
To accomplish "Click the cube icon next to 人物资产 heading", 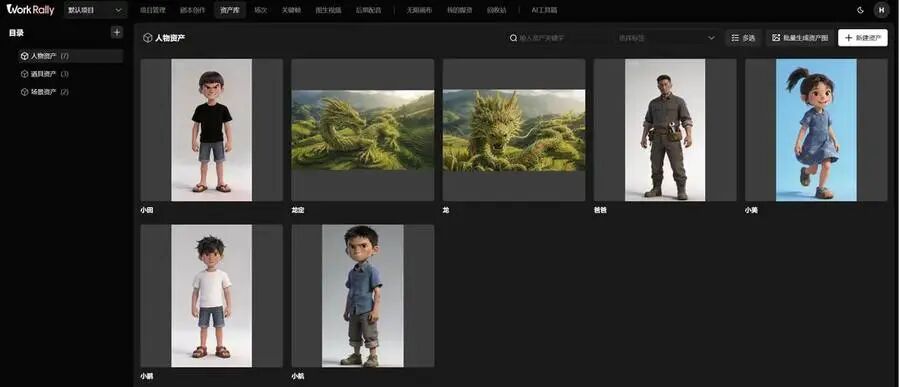I will click(x=148, y=38).
